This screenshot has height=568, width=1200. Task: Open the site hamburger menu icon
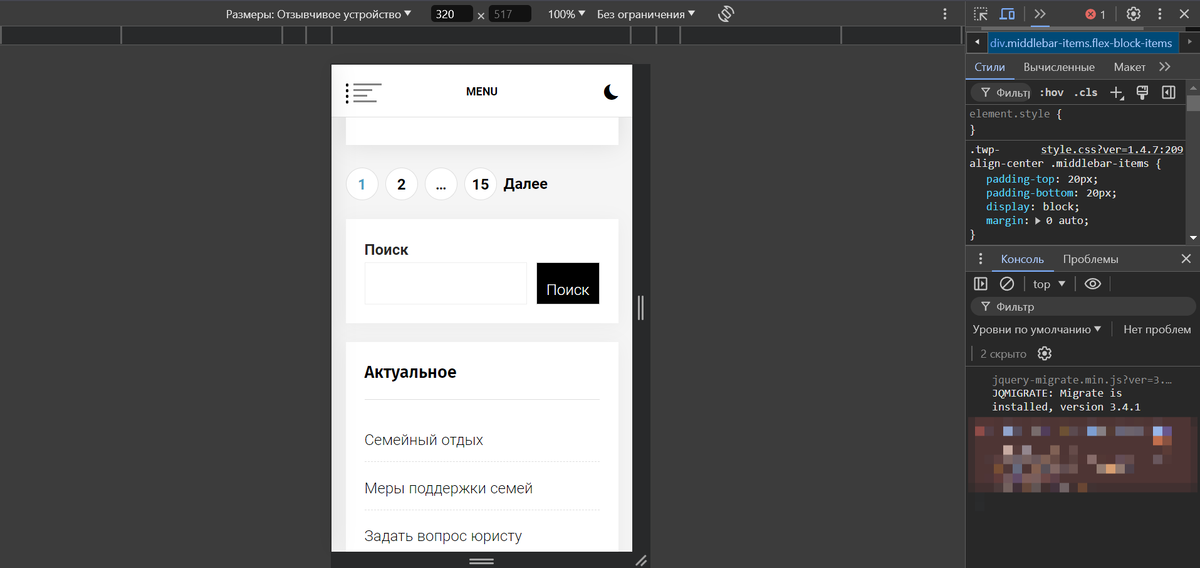click(364, 93)
